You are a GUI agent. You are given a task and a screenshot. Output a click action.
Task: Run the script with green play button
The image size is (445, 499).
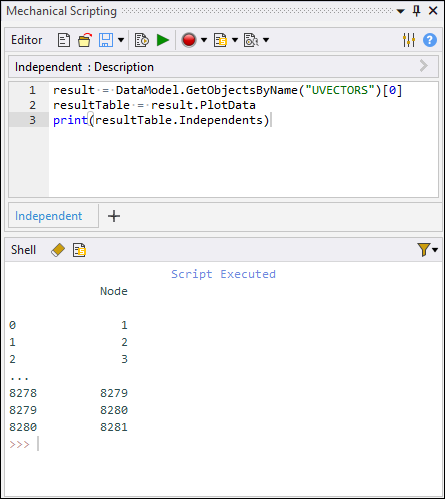(163, 40)
